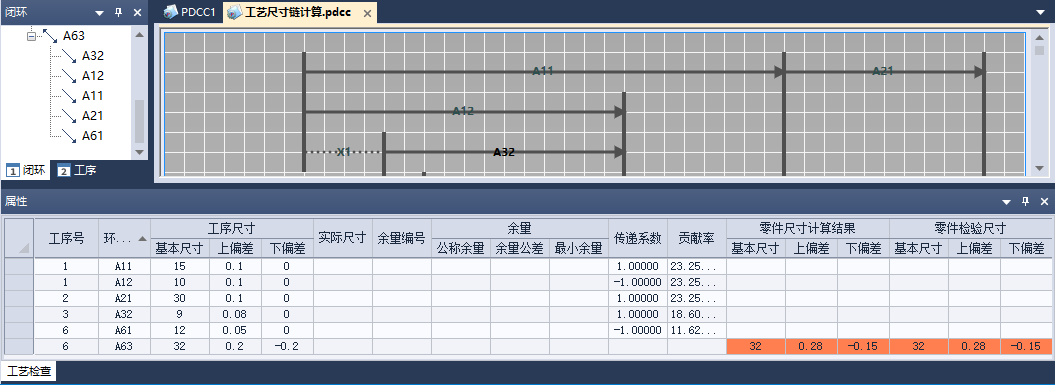1055x385 pixels.
Task: Click the diagram canvas scroll up arrow
Action: [x=1039, y=37]
